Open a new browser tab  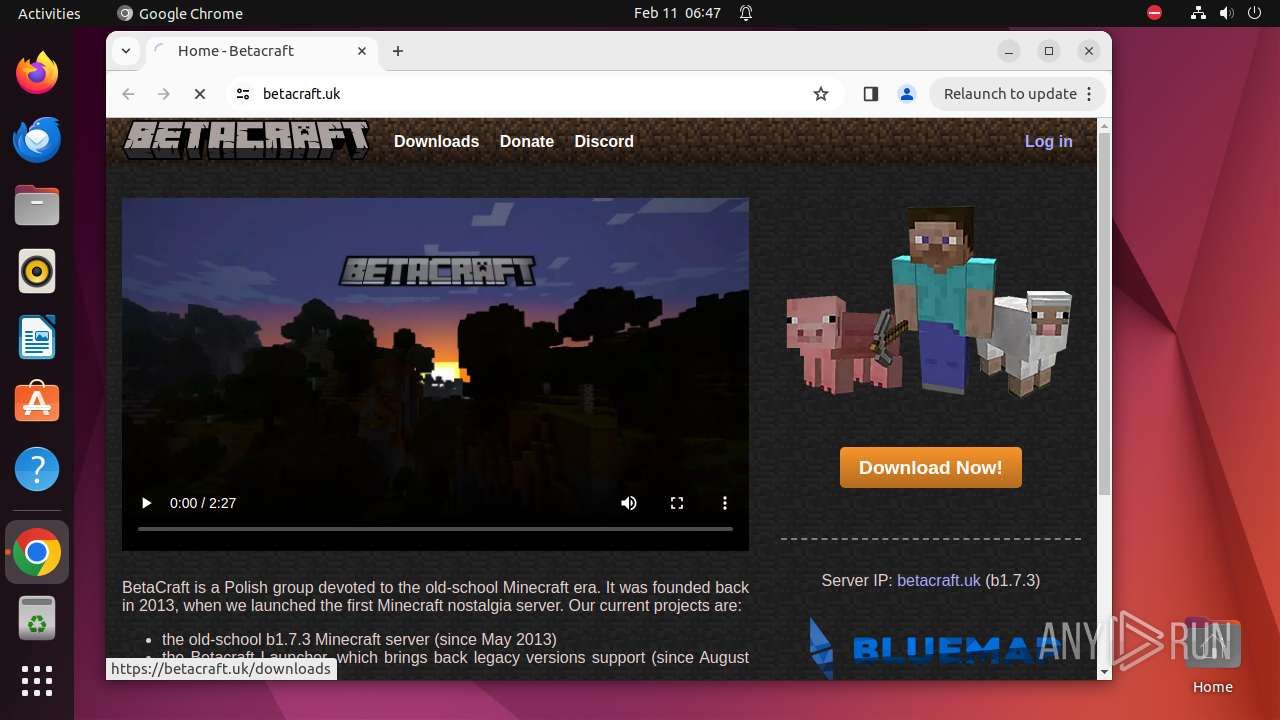[398, 51]
